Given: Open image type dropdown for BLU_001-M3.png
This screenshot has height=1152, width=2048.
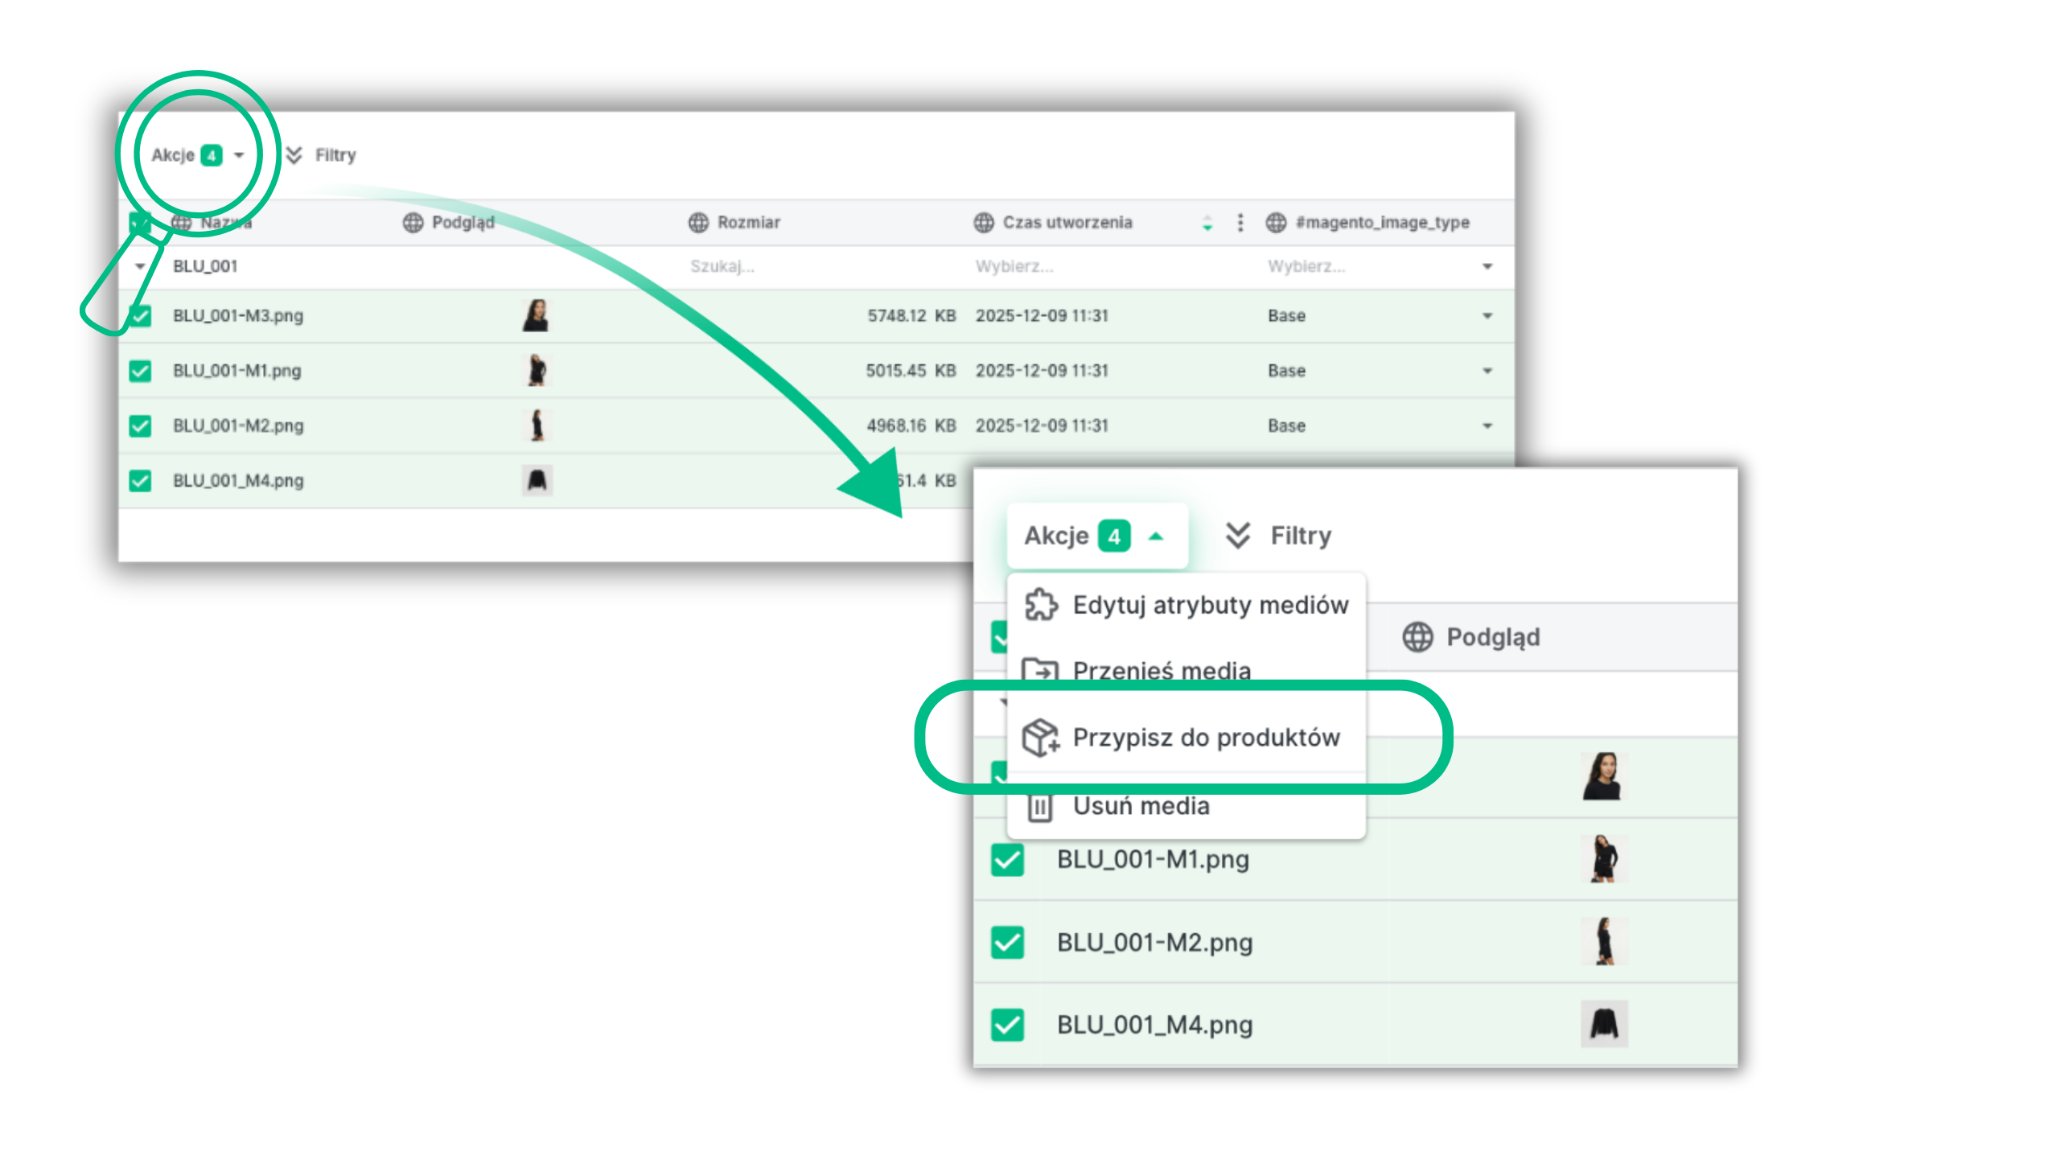Looking at the screenshot, I should click(x=1487, y=316).
